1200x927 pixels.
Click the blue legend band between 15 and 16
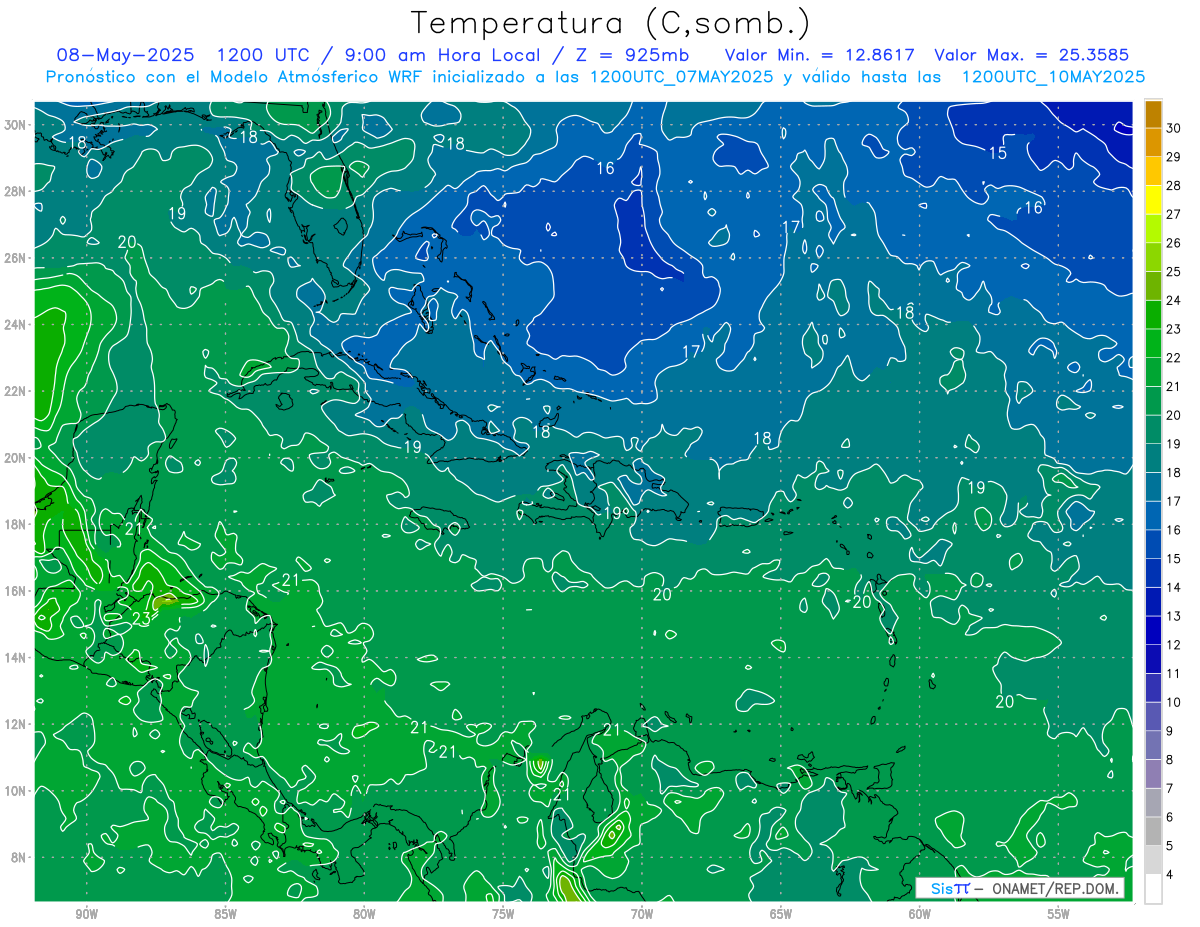(x=1153, y=544)
